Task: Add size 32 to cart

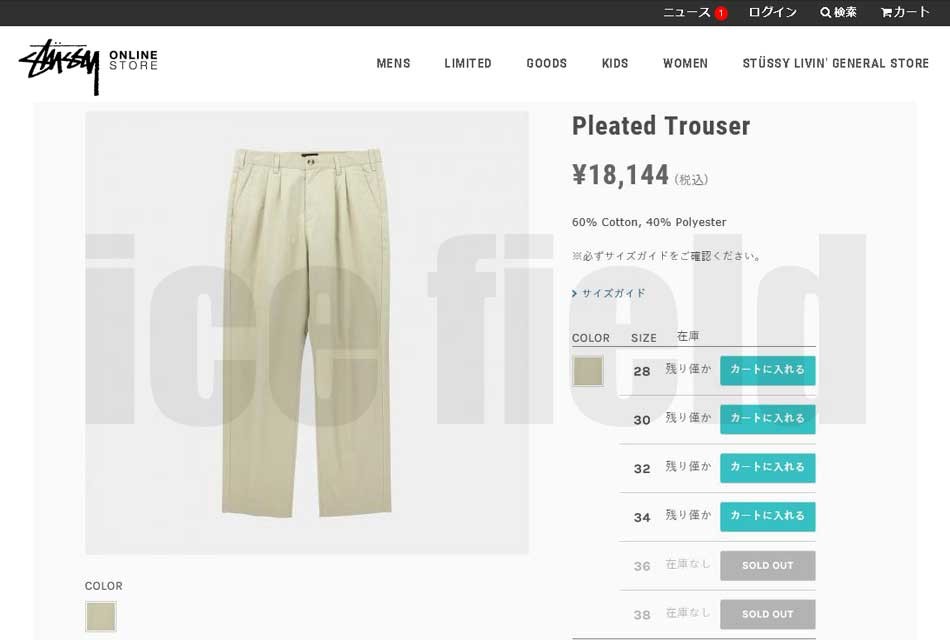Action: [x=768, y=468]
